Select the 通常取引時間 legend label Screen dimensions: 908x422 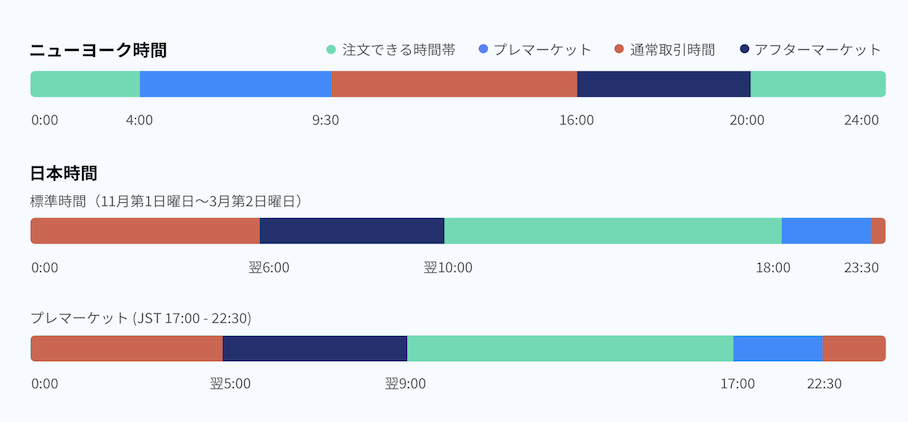(x=672, y=49)
